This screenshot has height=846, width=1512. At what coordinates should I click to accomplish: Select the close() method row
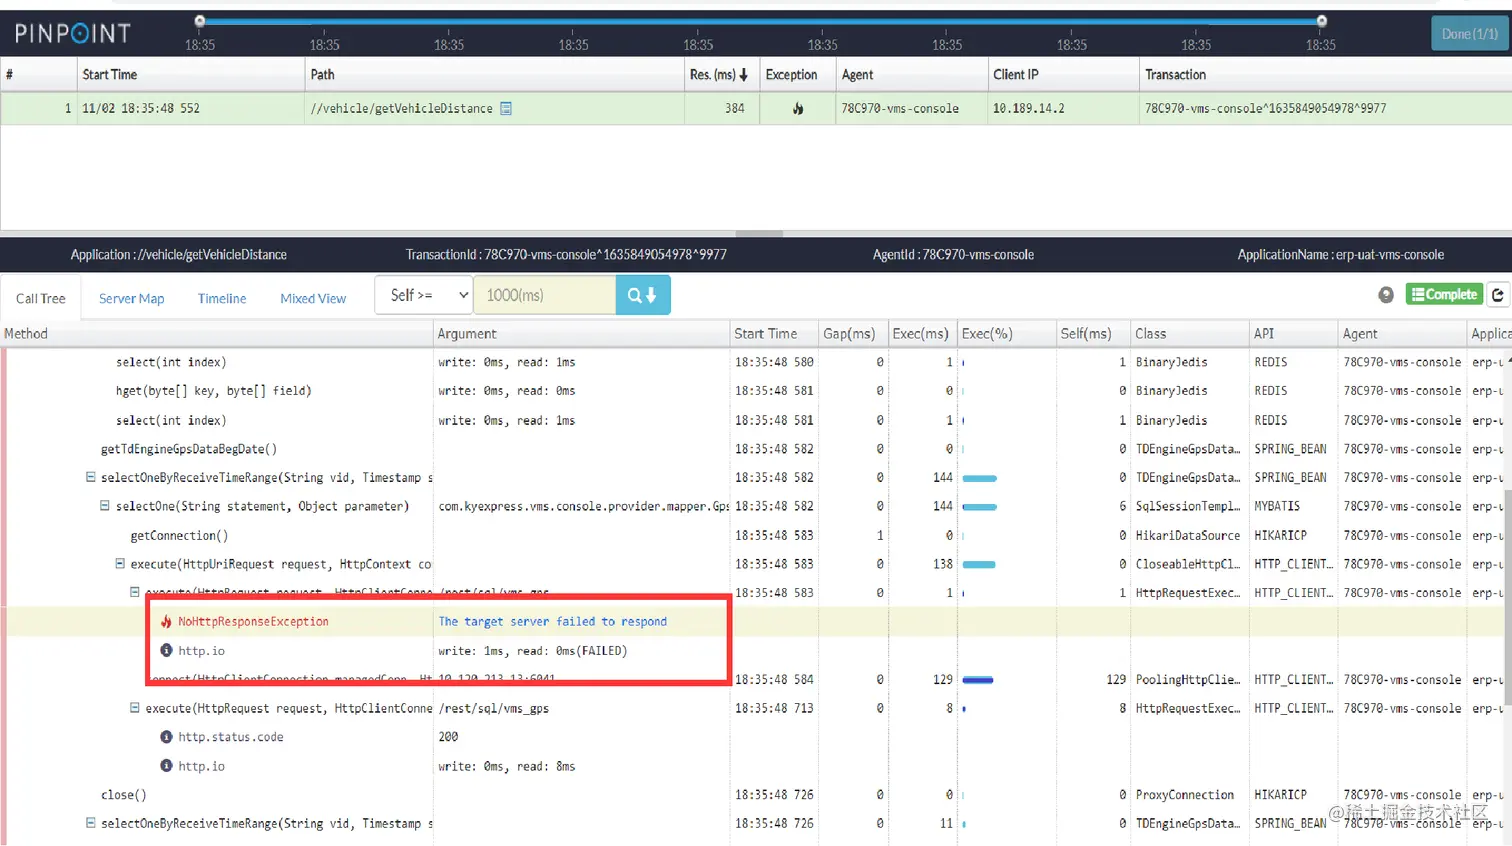pyautogui.click(x=756, y=795)
